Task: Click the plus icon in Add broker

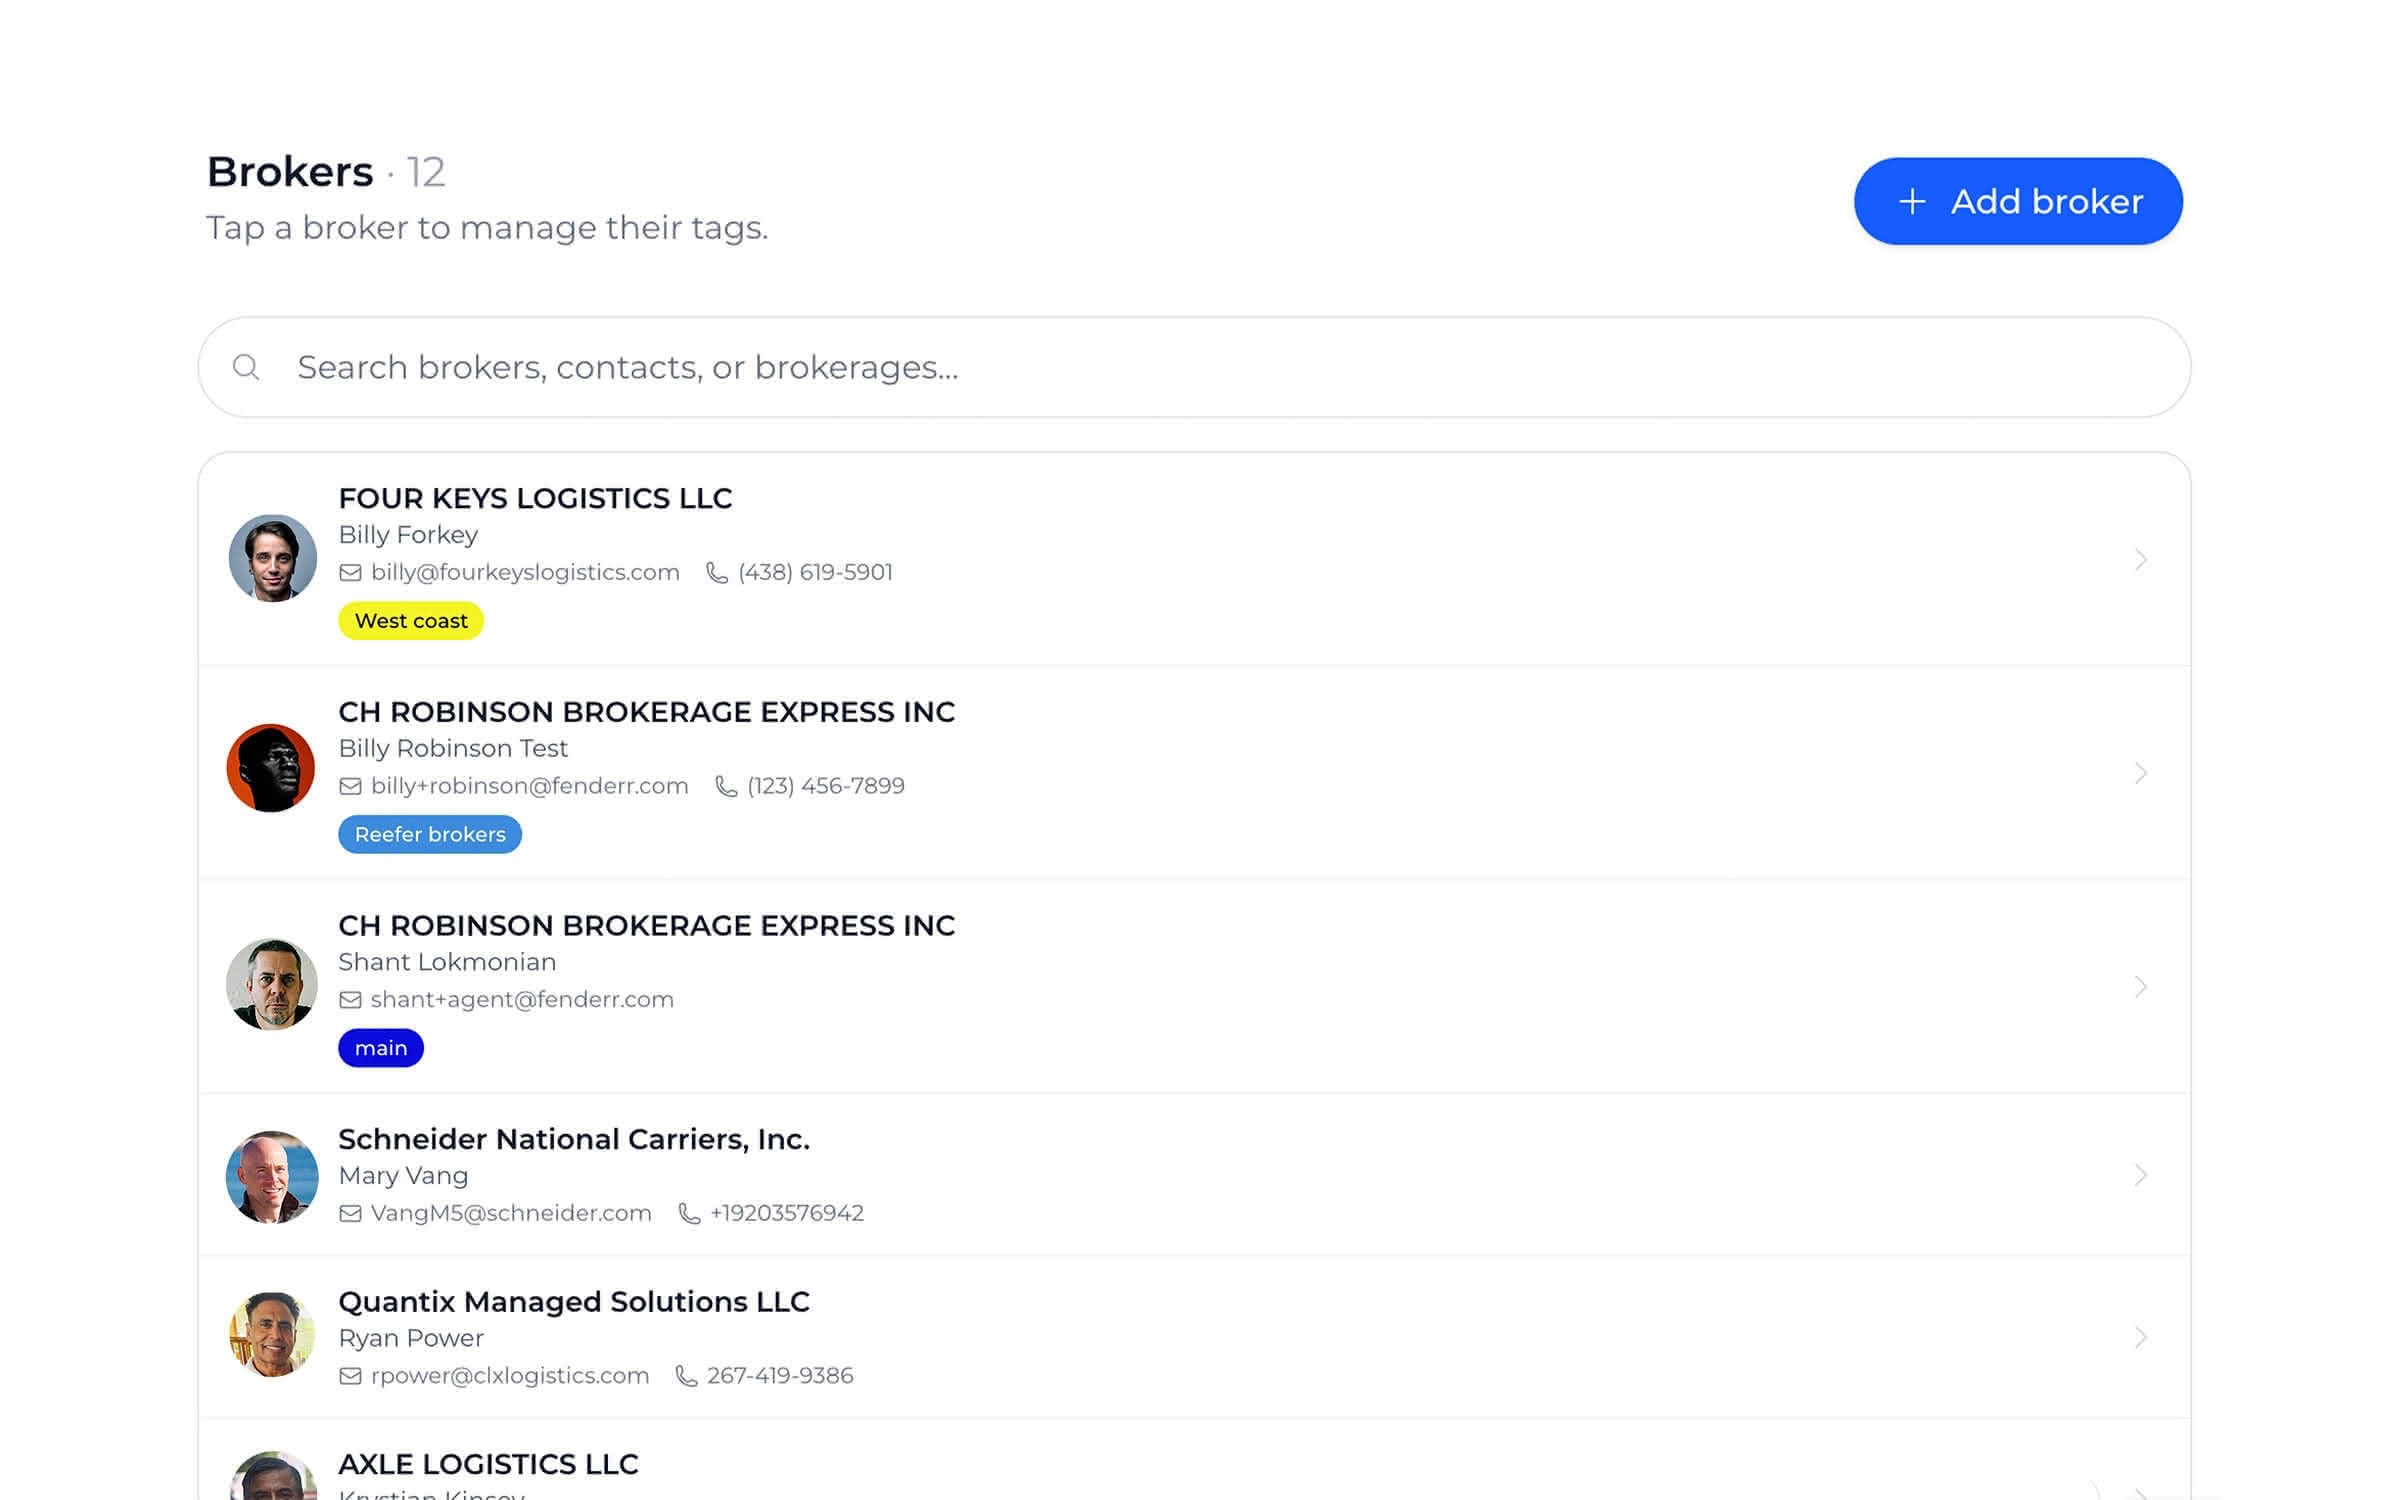Action: coord(1912,202)
